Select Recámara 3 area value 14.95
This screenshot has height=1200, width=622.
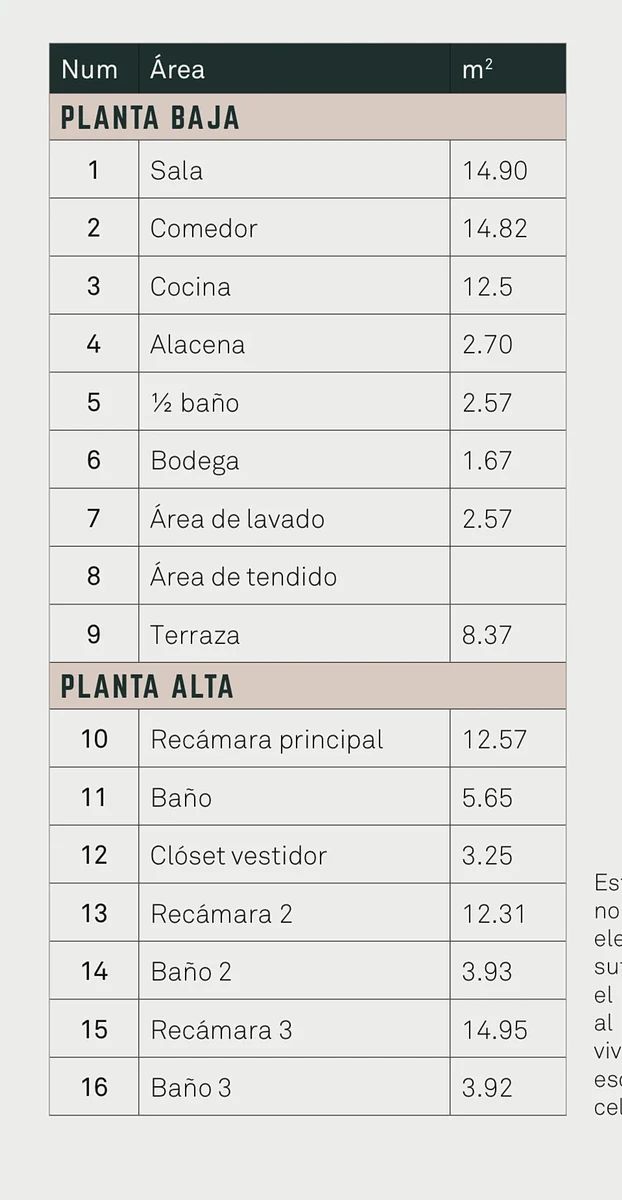(495, 1029)
